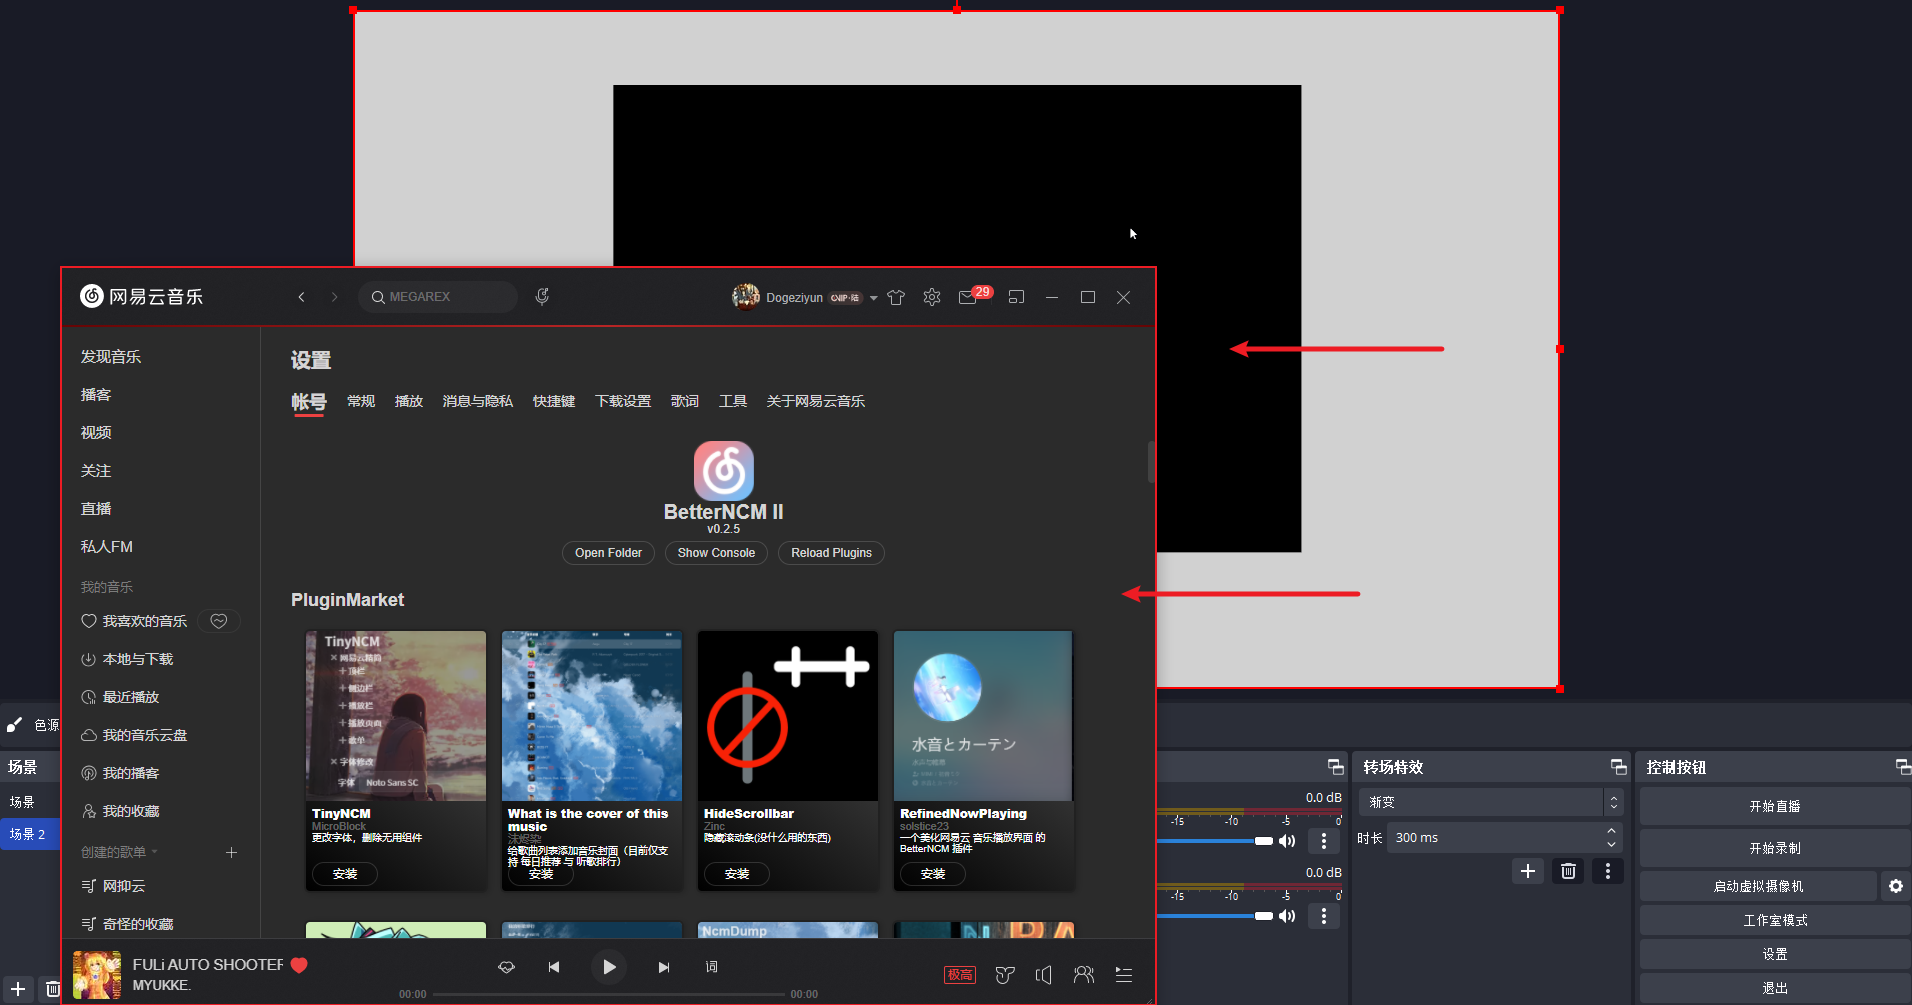Open 我喜欢的音乐 playlist
The height and width of the screenshot is (1005, 1912).
coord(144,621)
